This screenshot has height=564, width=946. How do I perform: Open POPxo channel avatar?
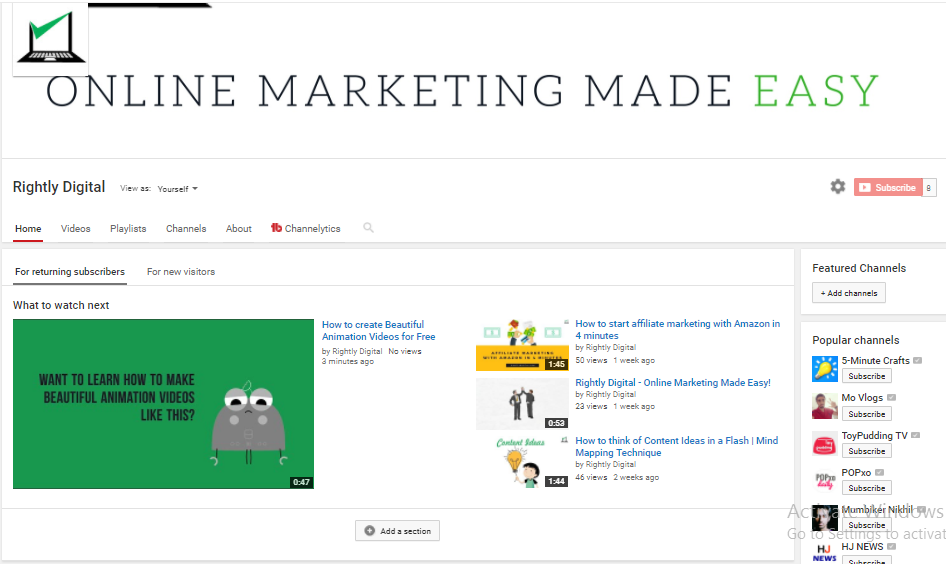pyautogui.click(x=824, y=481)
